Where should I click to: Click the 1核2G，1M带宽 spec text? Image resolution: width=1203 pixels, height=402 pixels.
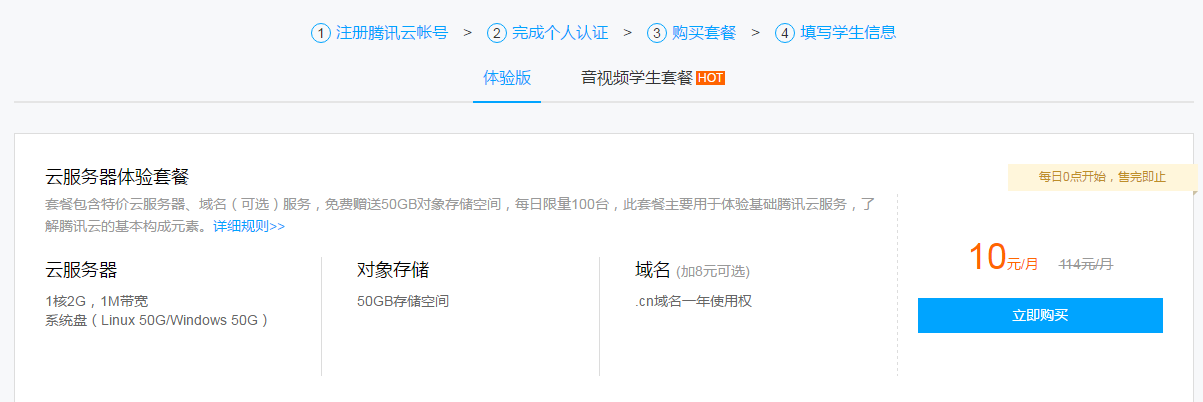97,301
